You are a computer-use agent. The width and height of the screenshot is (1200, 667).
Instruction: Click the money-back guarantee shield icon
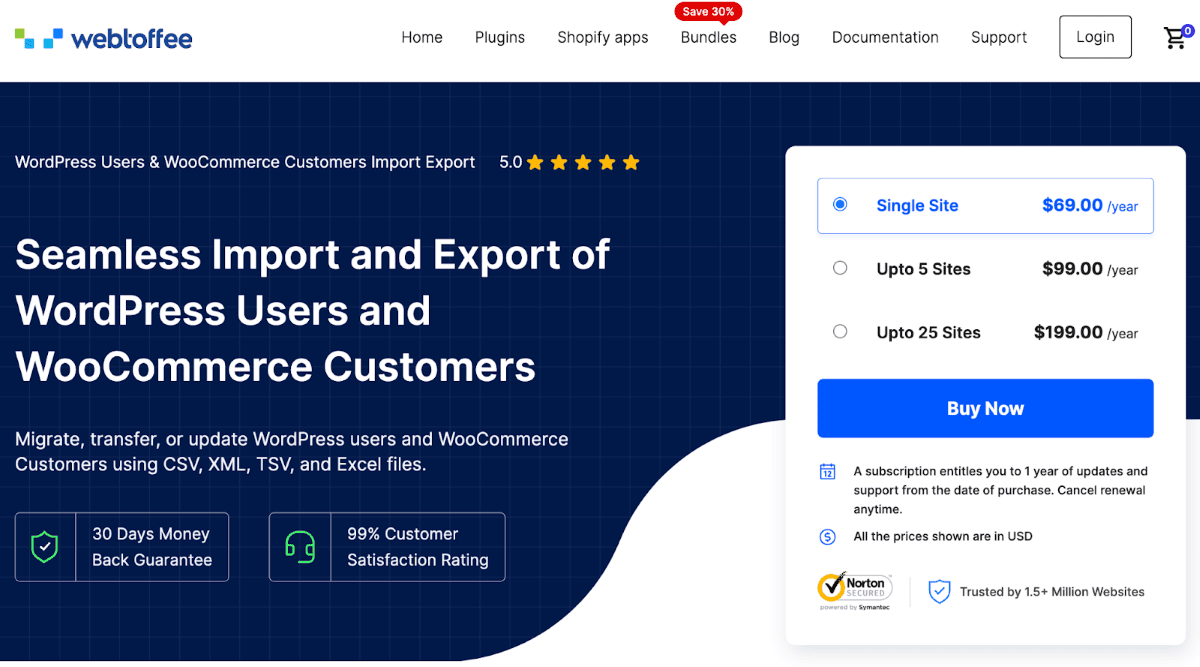pyautogui.click(x=45, y=546)
